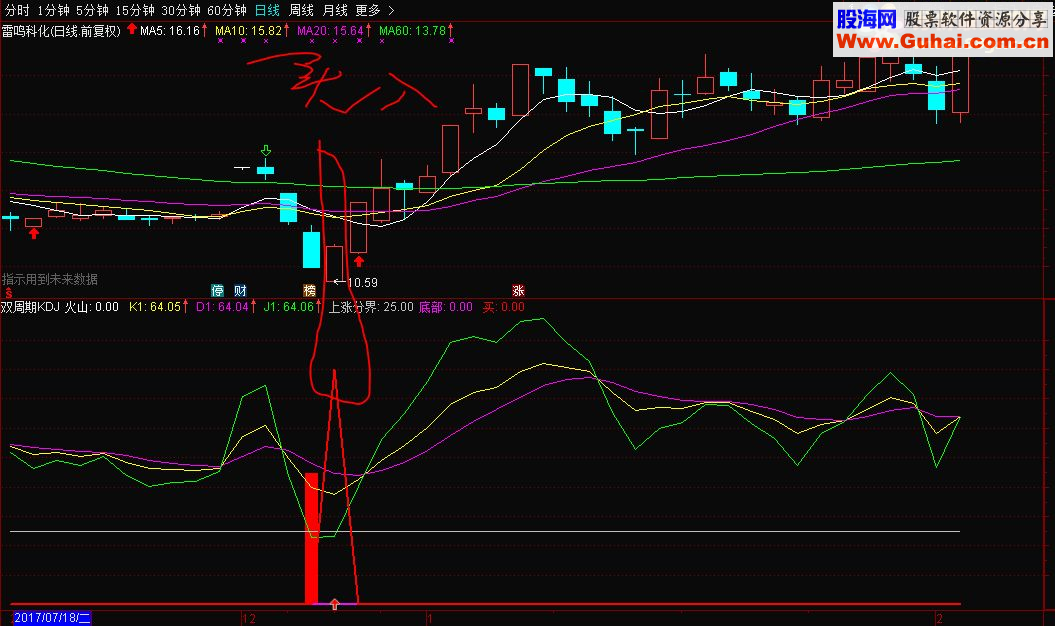Click the MA5: 16.16 label
The image size is (1055, 626).
coord(170,31)
